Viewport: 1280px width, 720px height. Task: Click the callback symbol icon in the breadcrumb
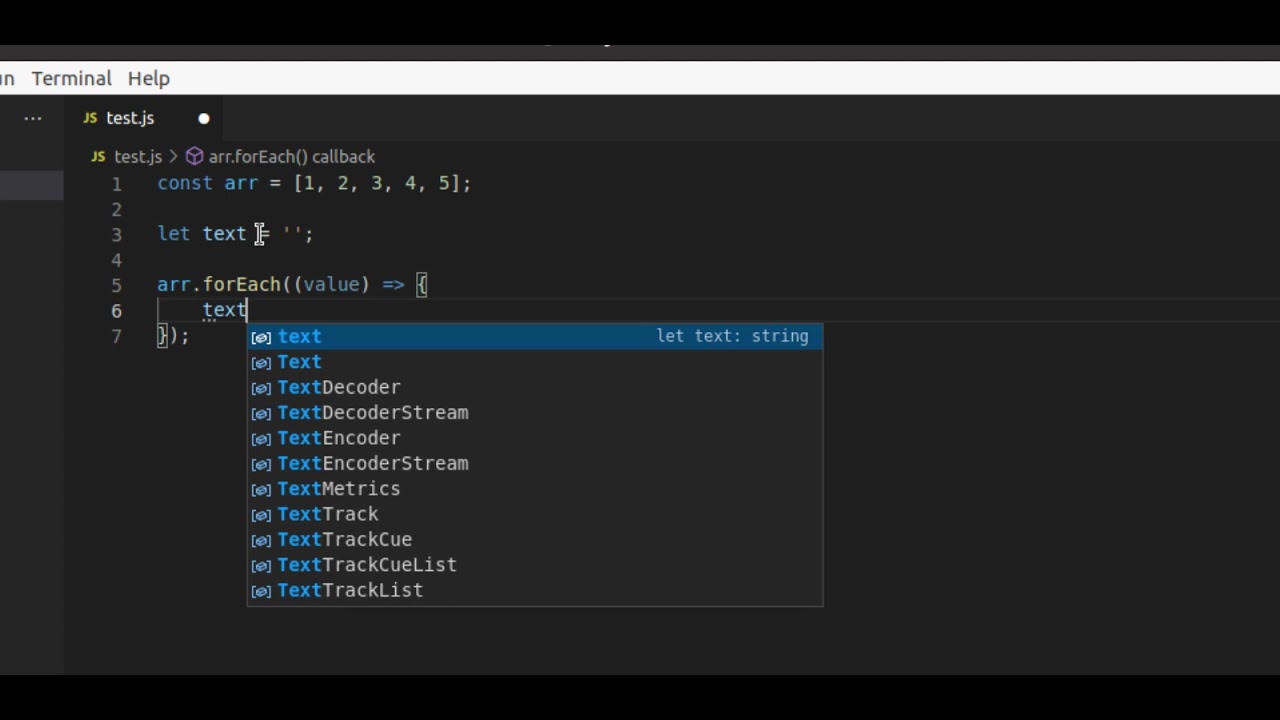point(195,157)
